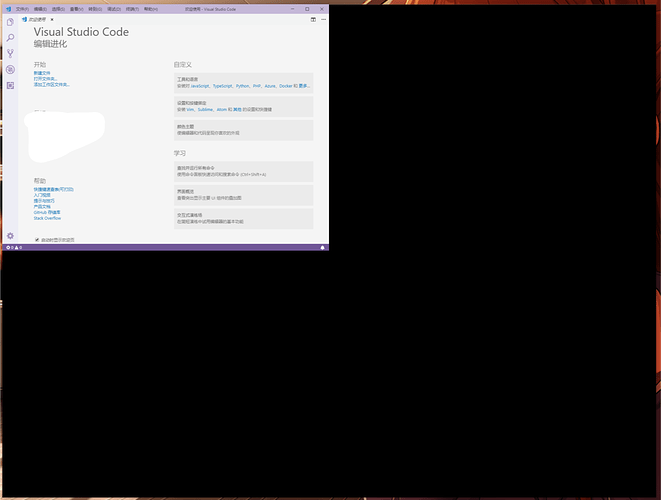Screen dimensions: 661x500
Task: Click the More (更多) languages link
Action: [x=304, y=86]
